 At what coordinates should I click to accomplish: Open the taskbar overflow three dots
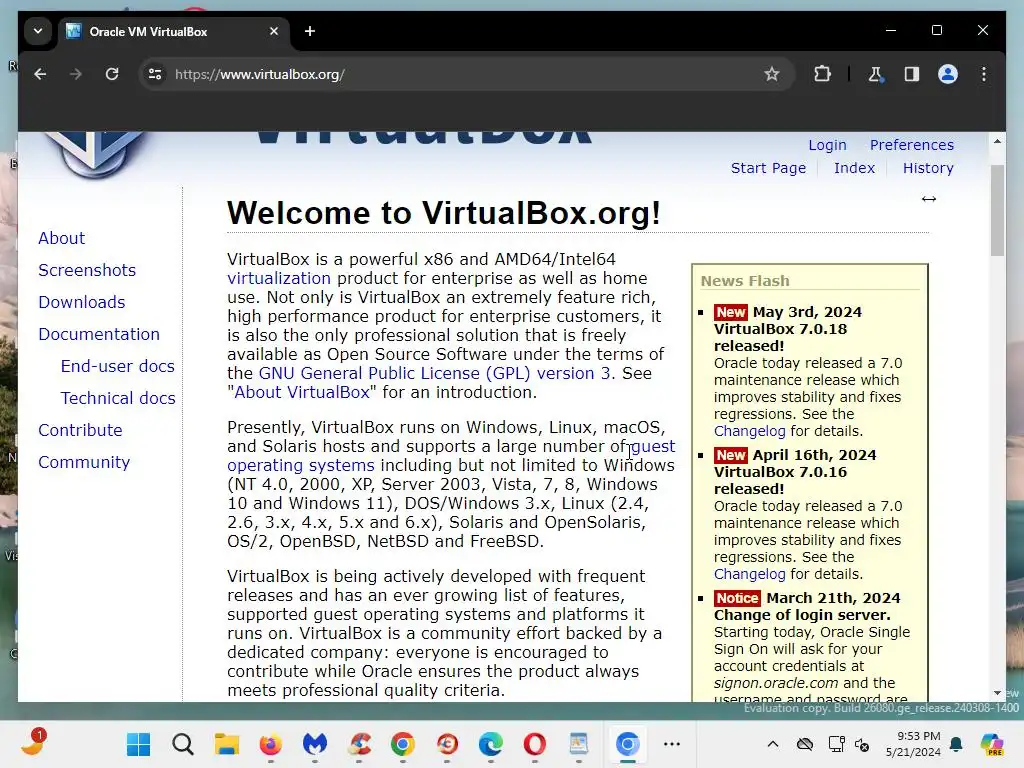(x=672, y=744)
